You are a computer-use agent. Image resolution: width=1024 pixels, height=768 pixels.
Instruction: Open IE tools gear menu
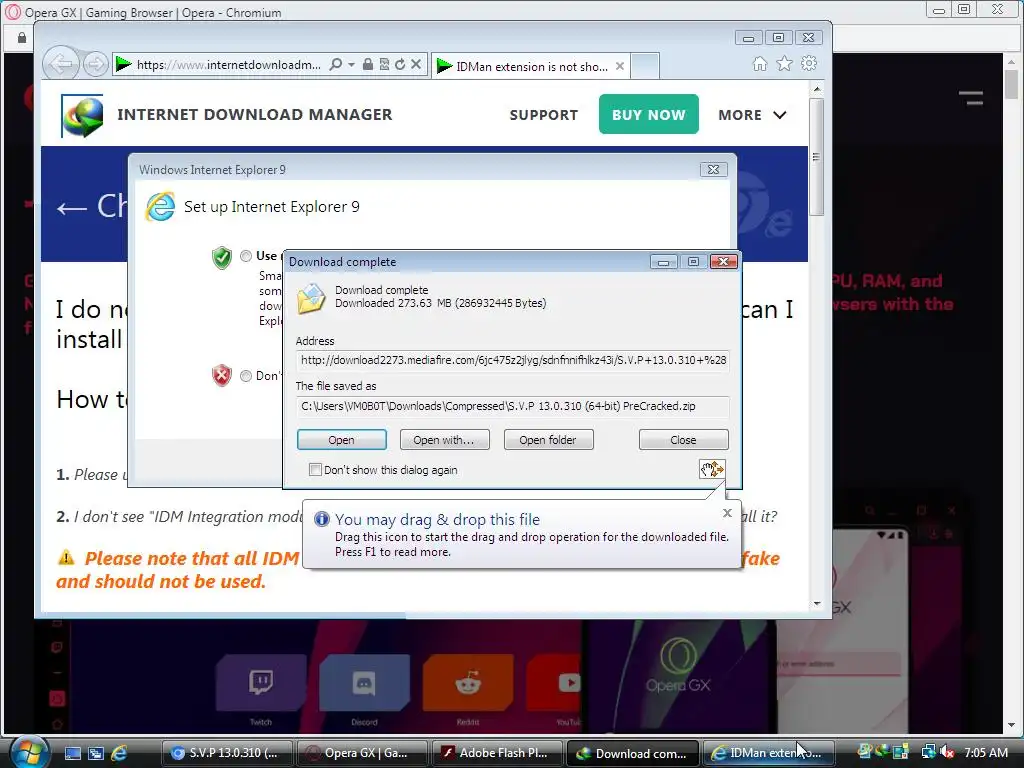click(809, 63)
